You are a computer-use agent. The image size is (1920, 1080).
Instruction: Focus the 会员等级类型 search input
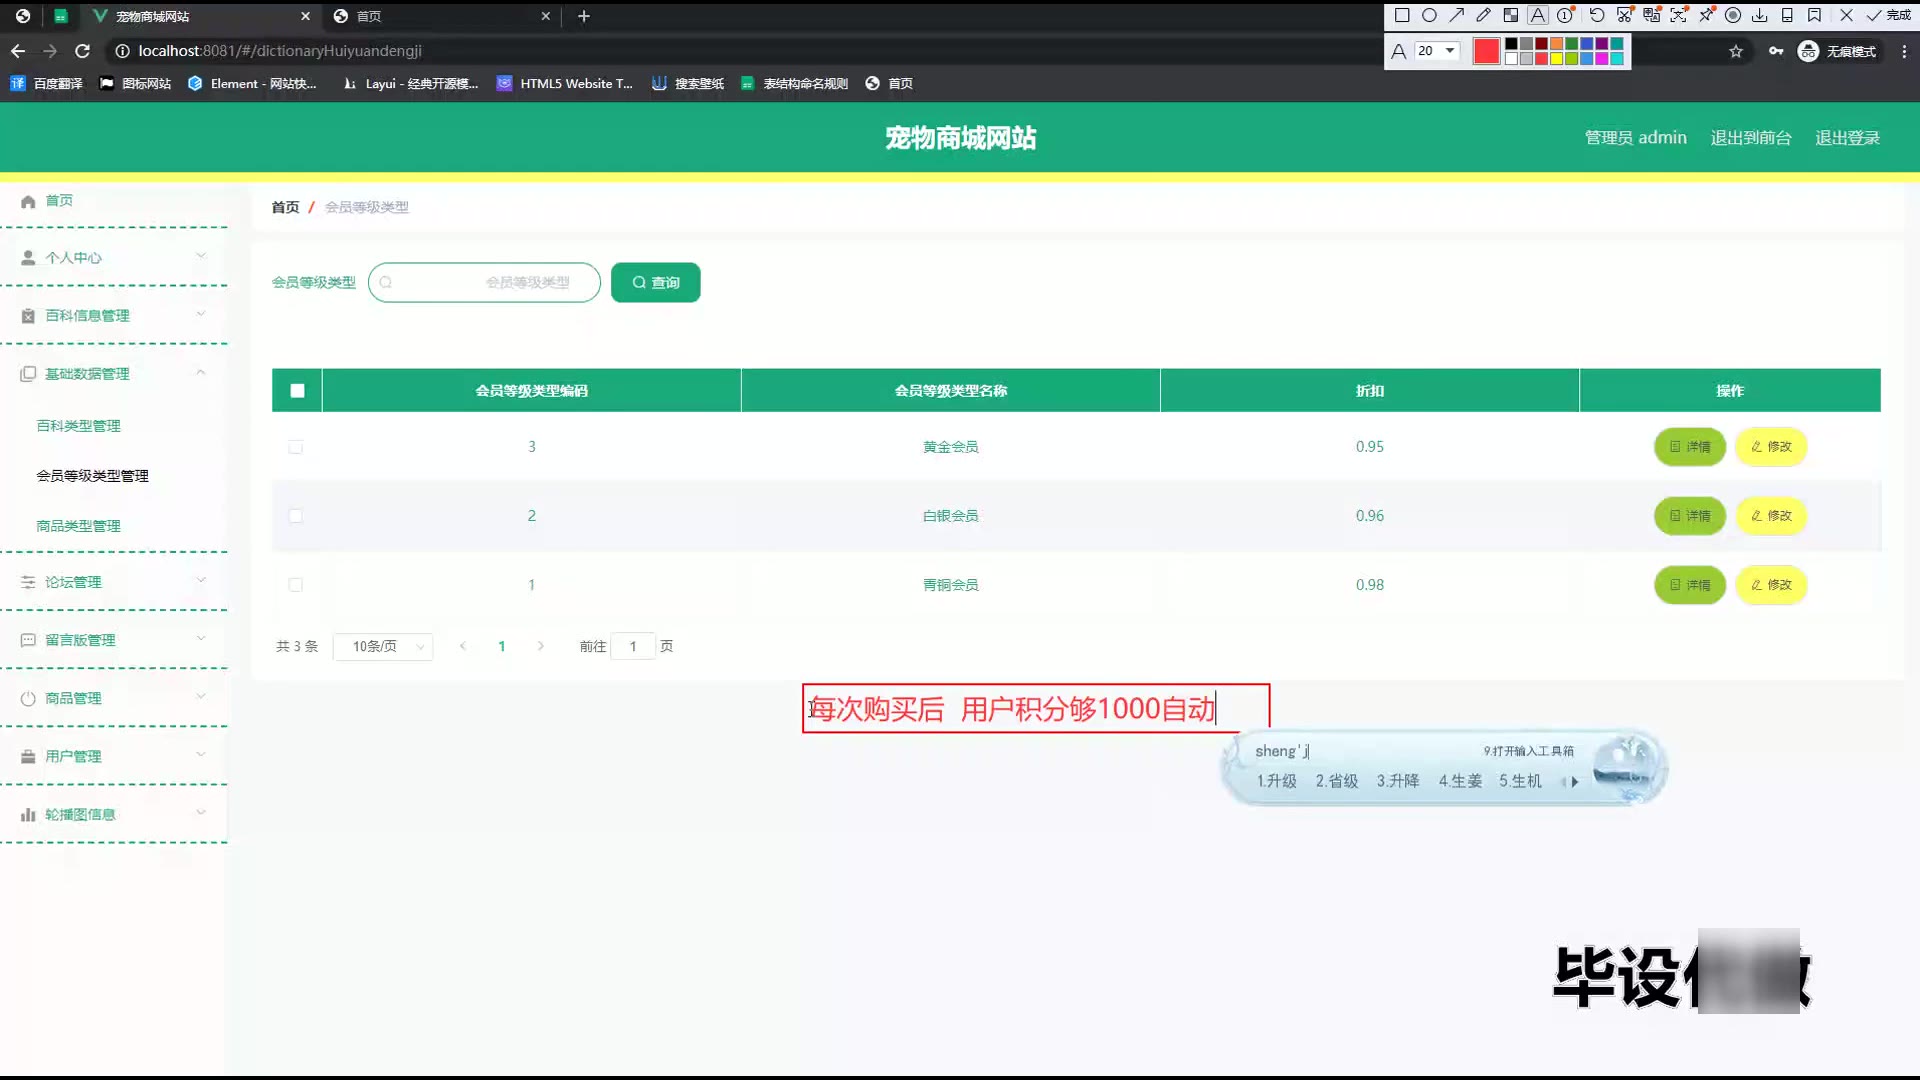click(x=484, y=282)
